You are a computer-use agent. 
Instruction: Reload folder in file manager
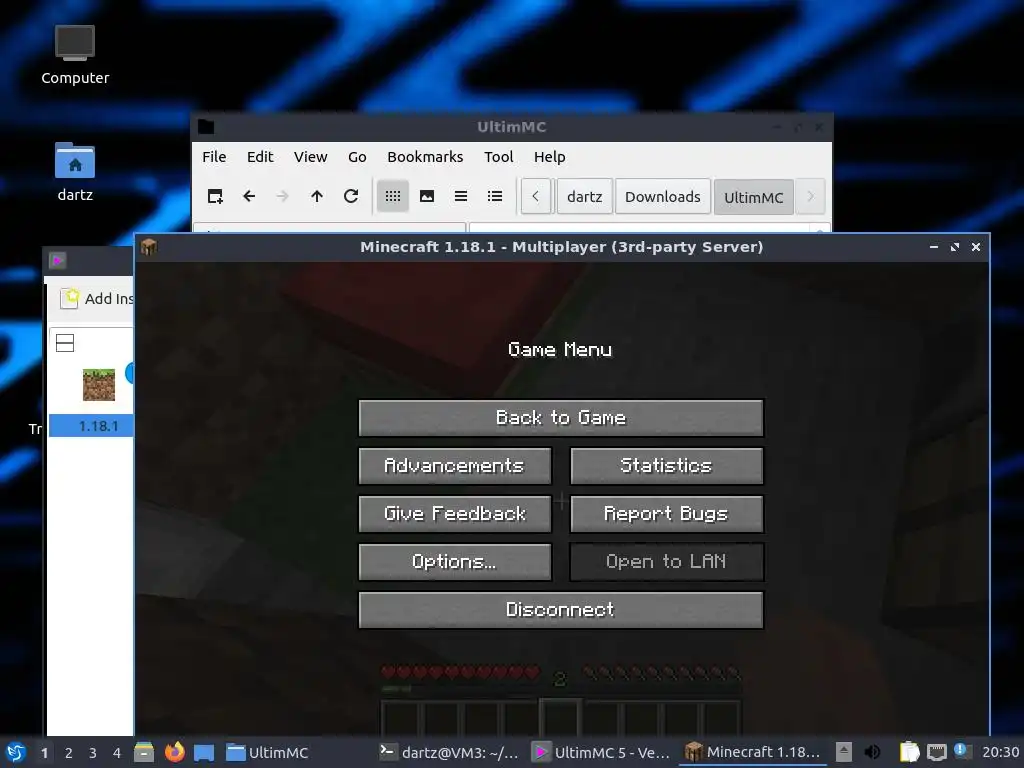[351, 196]
